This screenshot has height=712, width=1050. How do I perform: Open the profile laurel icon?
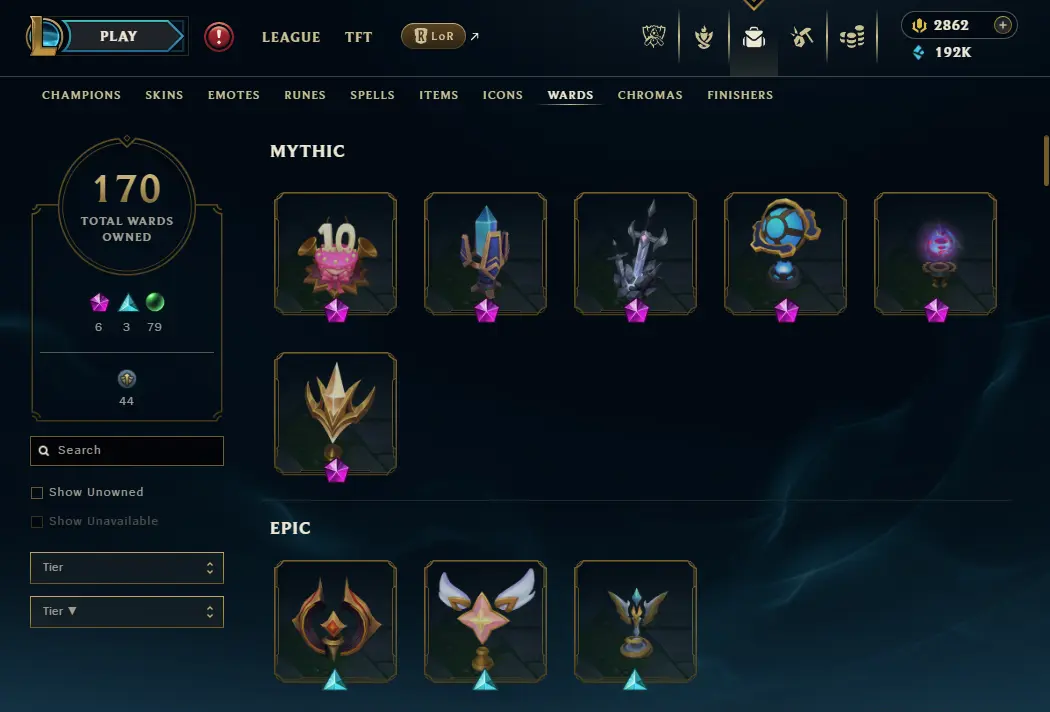tap(704, 37)
